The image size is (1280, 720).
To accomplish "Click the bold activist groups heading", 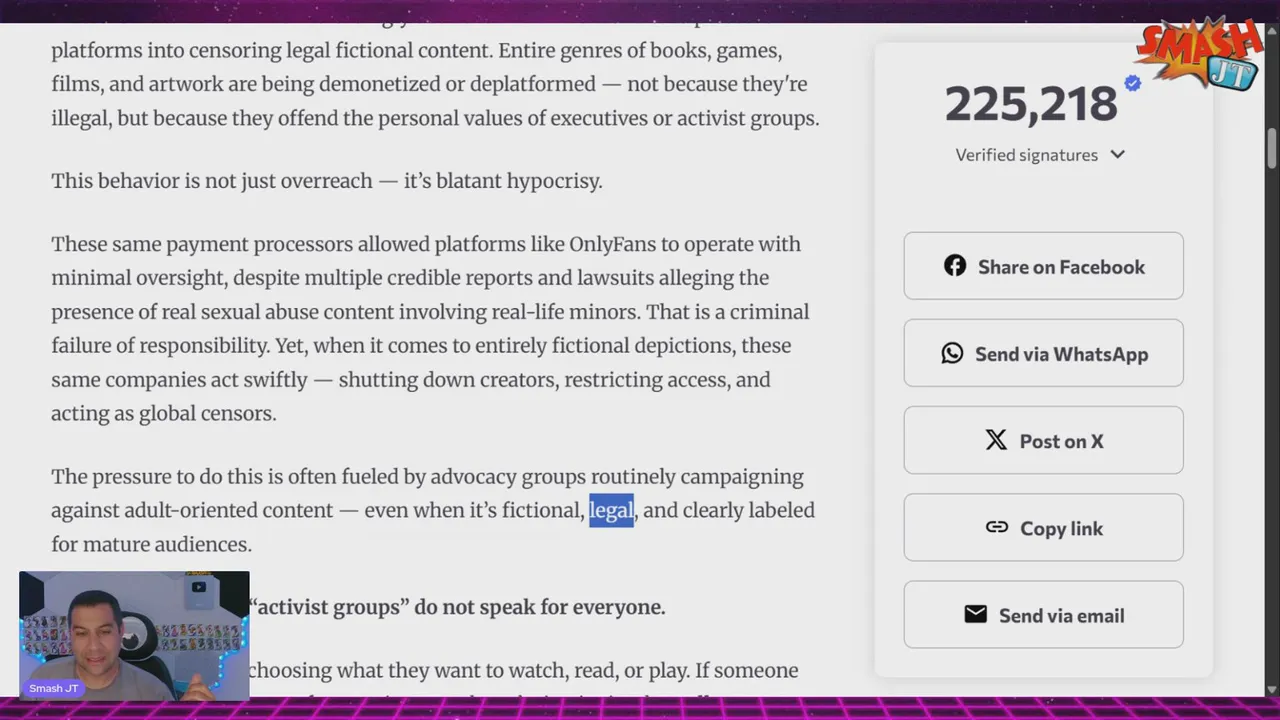I will [x=457, y=607].
